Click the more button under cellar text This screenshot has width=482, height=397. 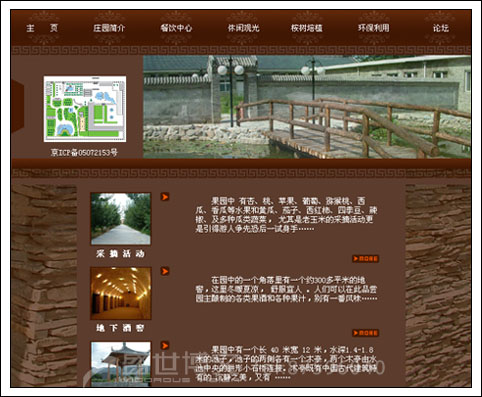(x=366, y=333)
